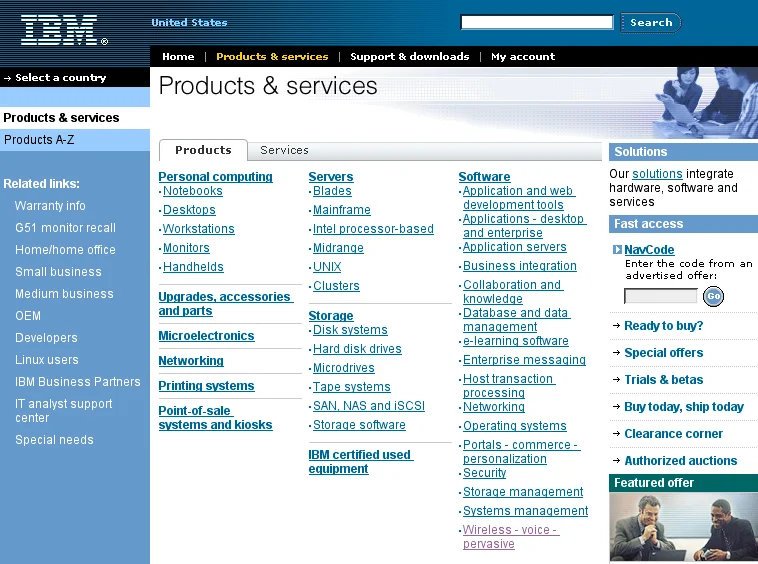Screen dimensions: 758x564
Task: Open the Home menu item
Action: pyautogui.click(x=178, y=57)
